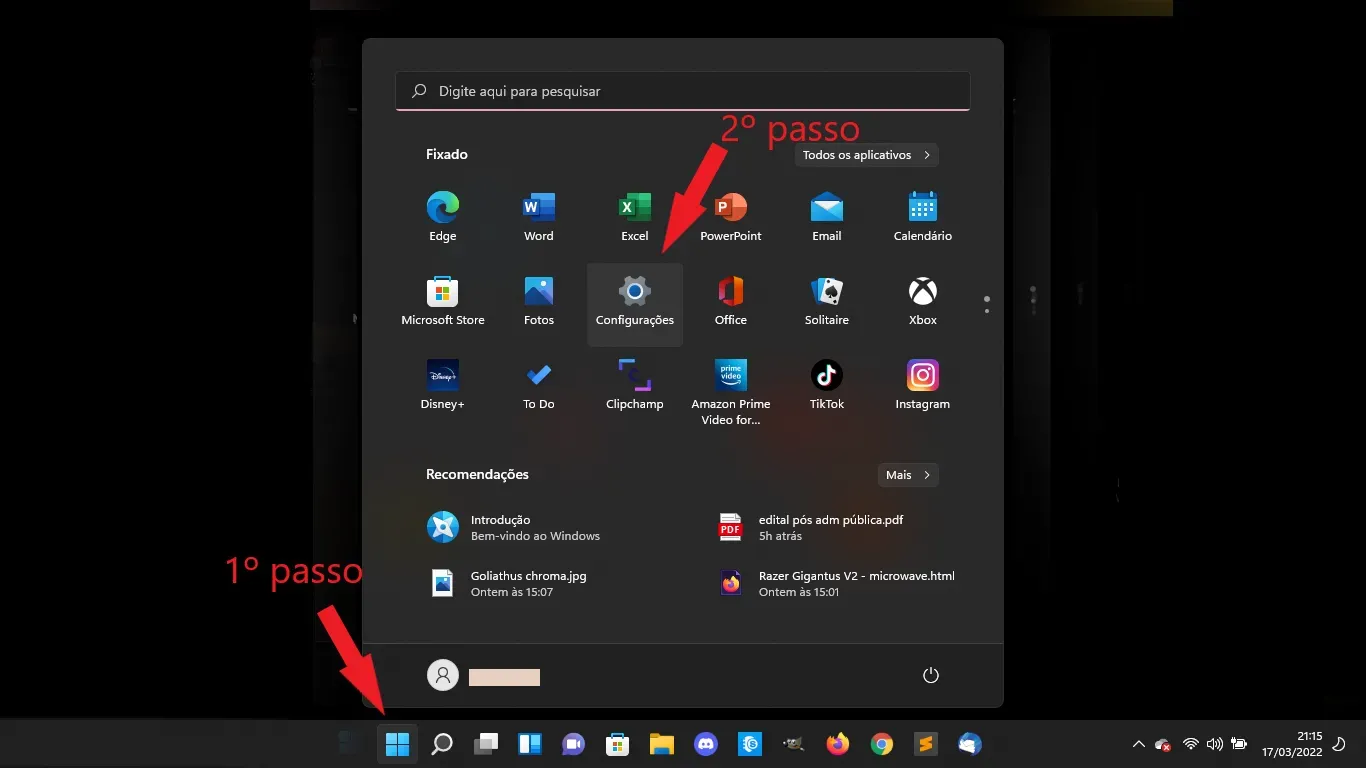Screen dimensions: 1366x768
Task: Click the power button icon
Action: click(x=931, y=675)
